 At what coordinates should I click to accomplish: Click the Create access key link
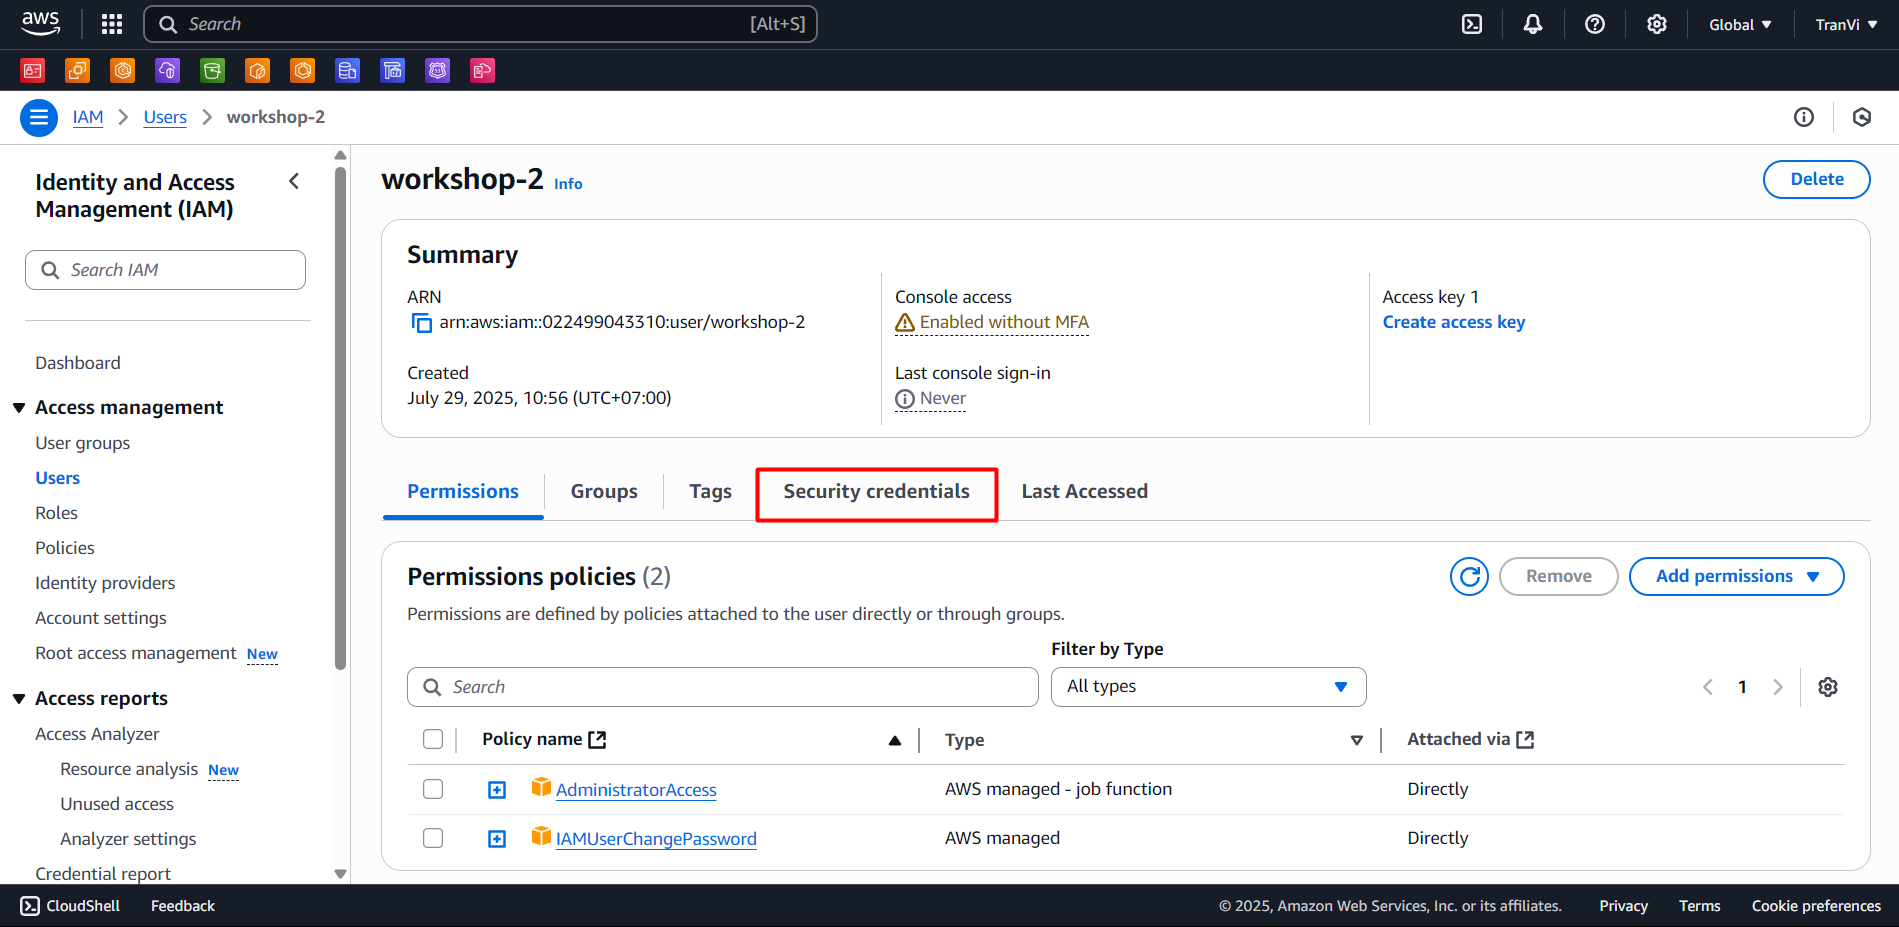[1453, 321]
